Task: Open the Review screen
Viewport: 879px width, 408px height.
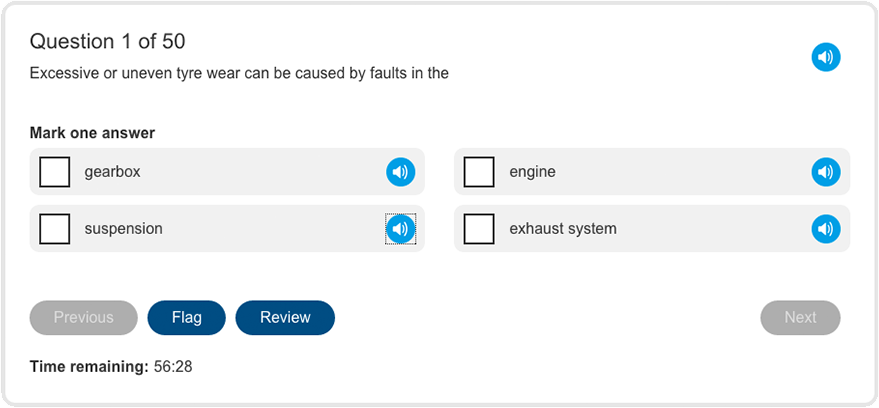Action: click(x=285, y=318)
